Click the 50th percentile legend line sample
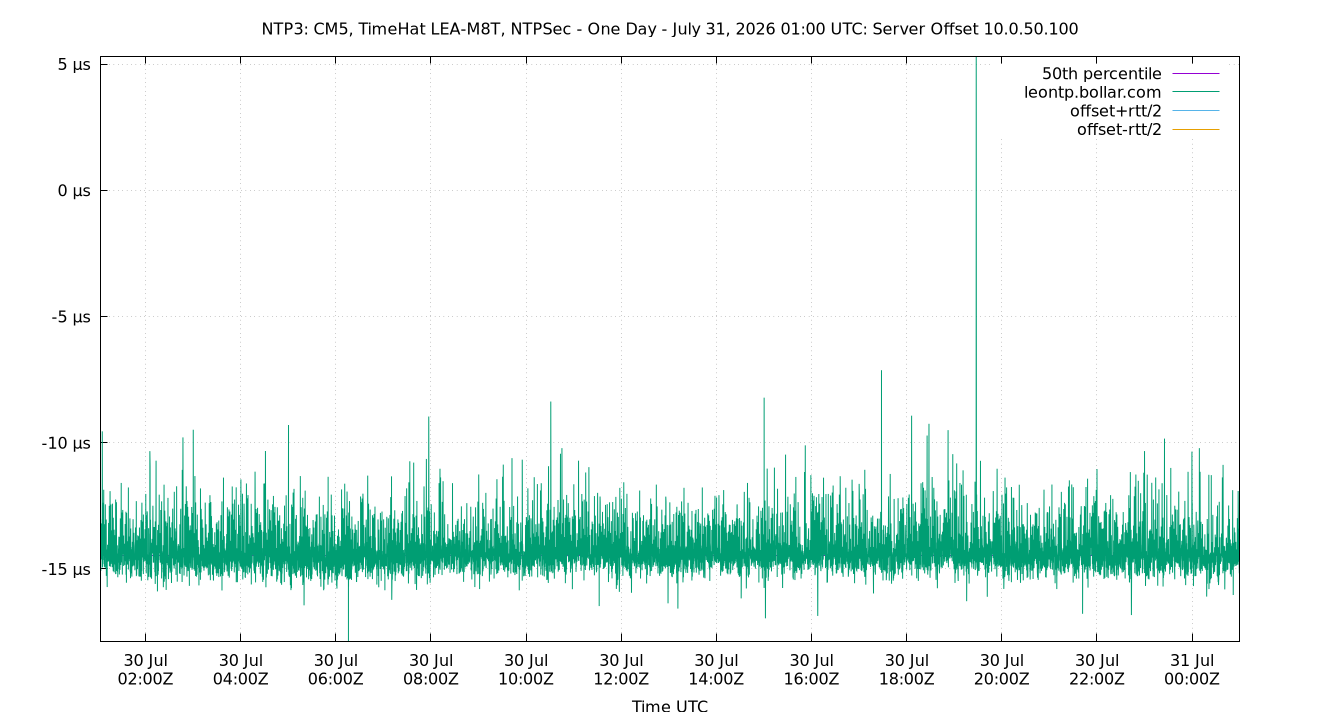This screenshot has height=720, width=1340. [1195, 74]
